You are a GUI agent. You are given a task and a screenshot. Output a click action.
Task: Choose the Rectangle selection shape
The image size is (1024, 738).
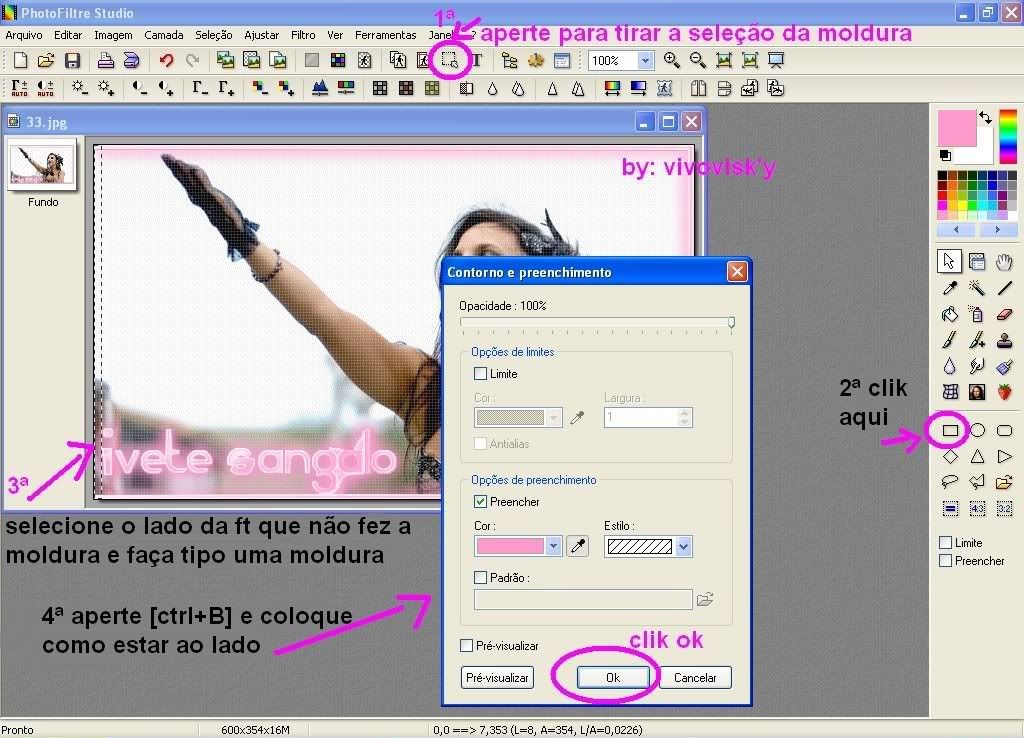pos(950,430)
